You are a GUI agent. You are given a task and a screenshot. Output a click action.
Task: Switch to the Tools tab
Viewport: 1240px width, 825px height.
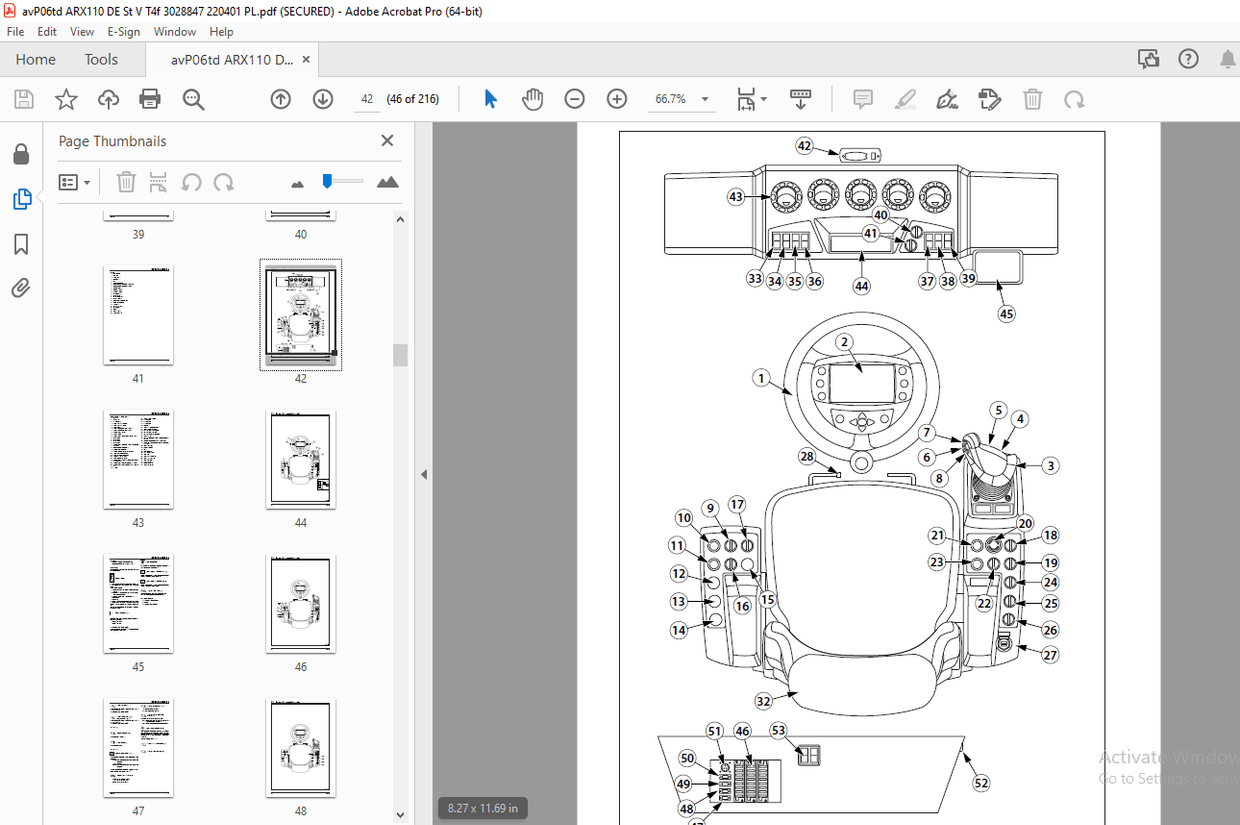coord(100,59)
